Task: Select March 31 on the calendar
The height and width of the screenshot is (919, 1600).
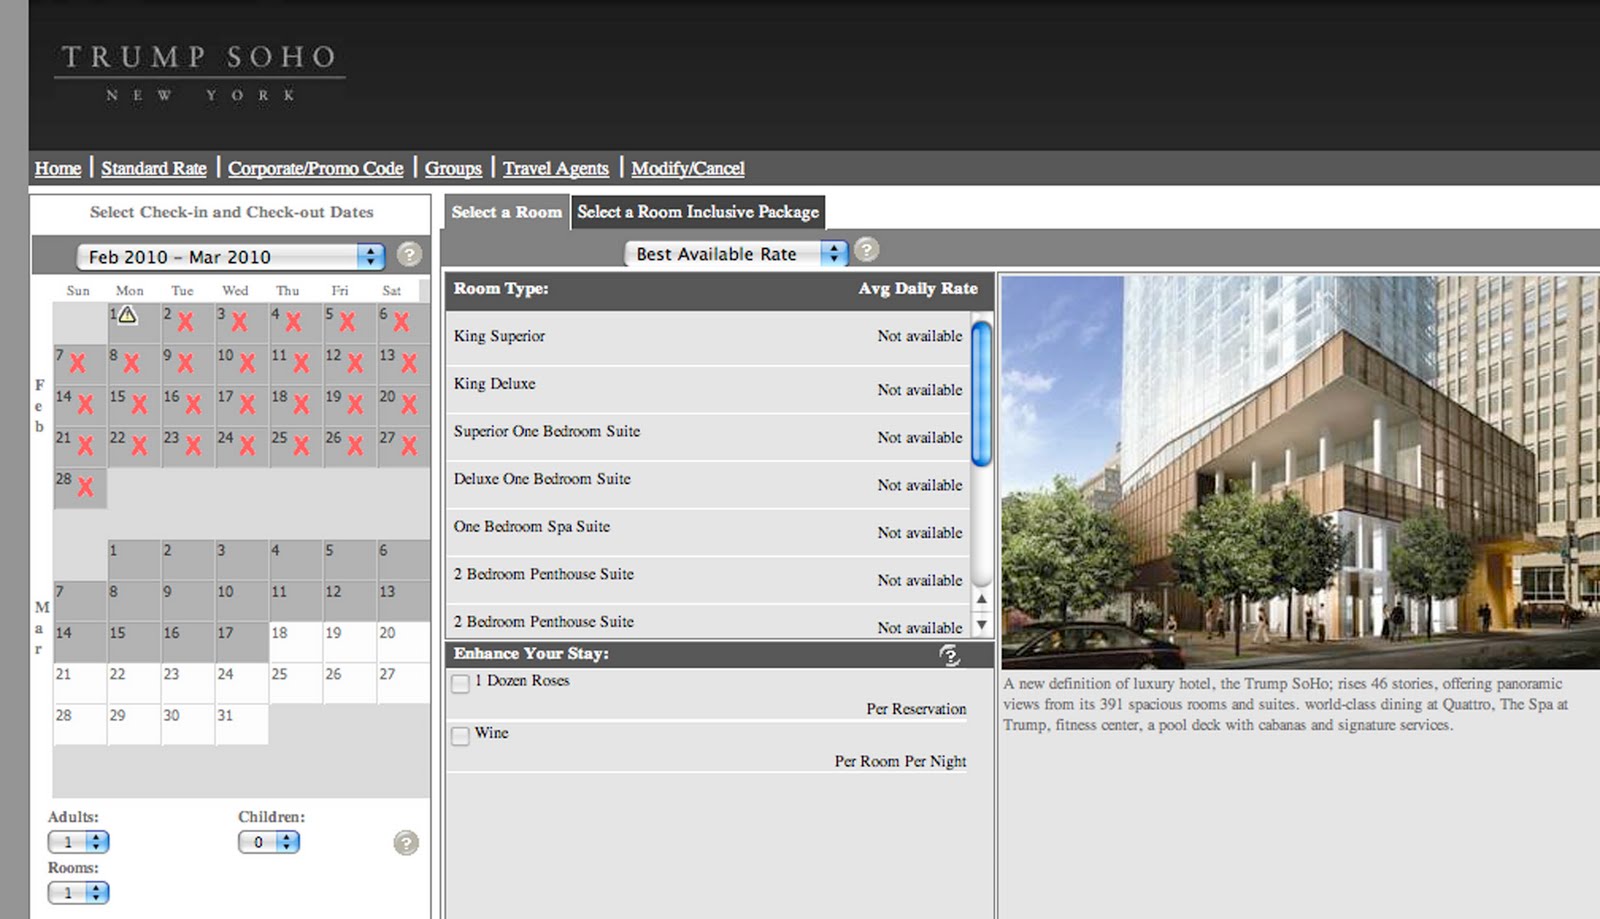Action: point(241,724)
